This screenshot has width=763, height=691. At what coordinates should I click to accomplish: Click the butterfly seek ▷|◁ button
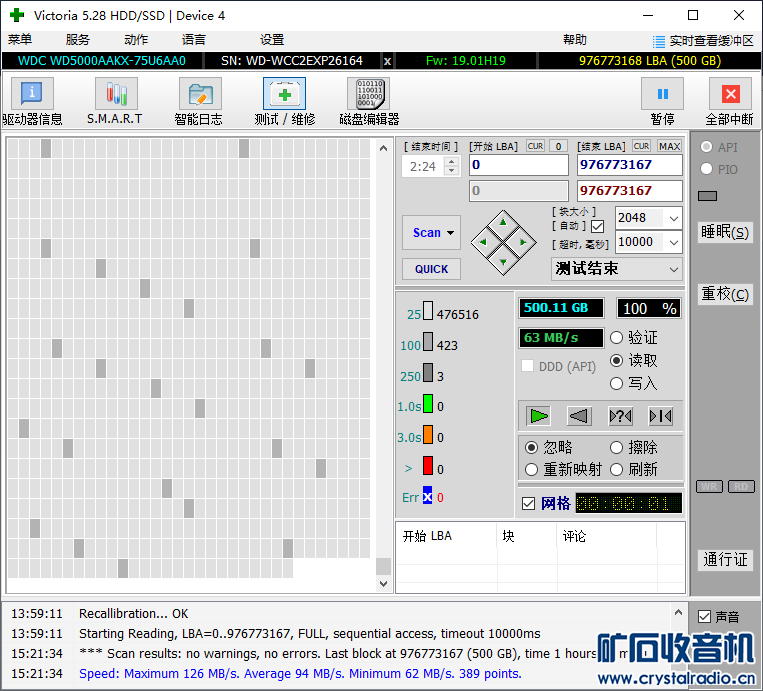[x=661, y=416]
